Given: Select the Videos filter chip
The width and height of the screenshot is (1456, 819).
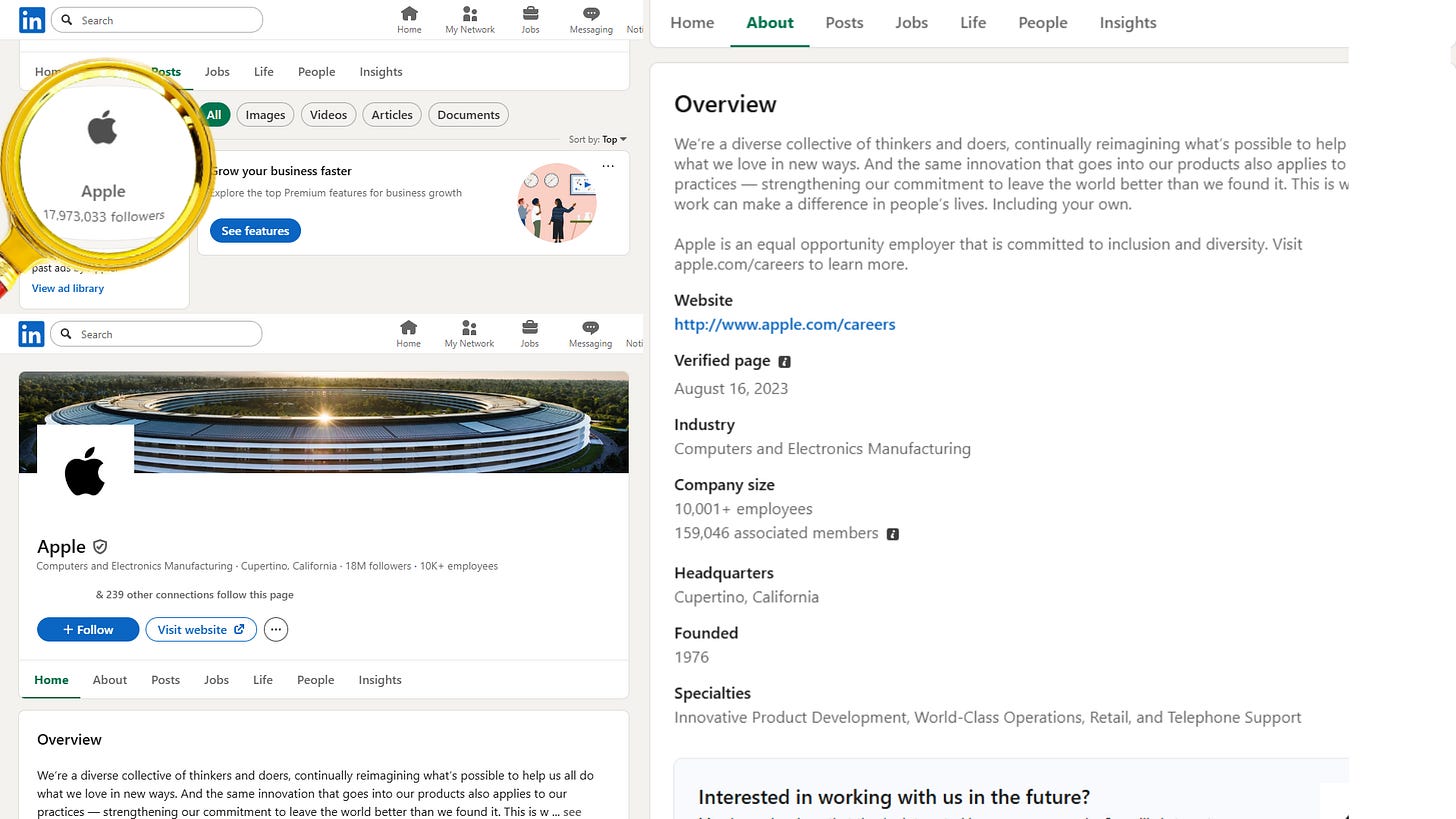Looking at the screenshot, I should [x=328, y=115].
